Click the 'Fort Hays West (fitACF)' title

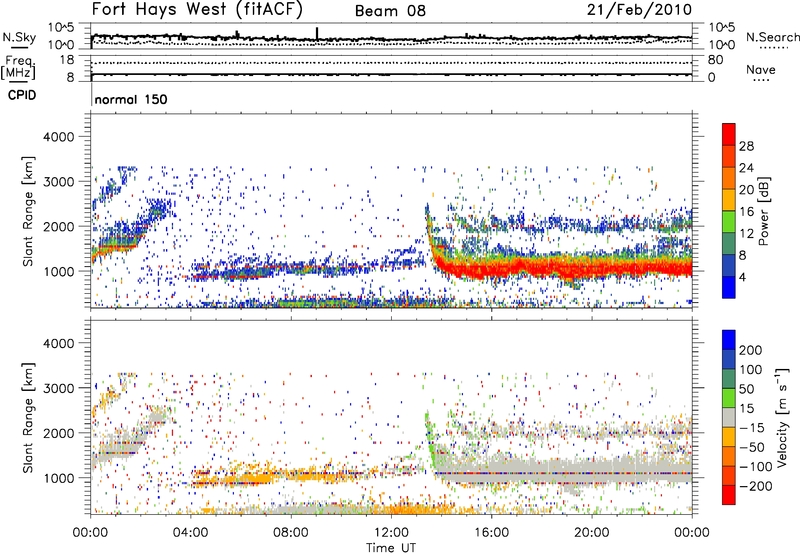197,10
